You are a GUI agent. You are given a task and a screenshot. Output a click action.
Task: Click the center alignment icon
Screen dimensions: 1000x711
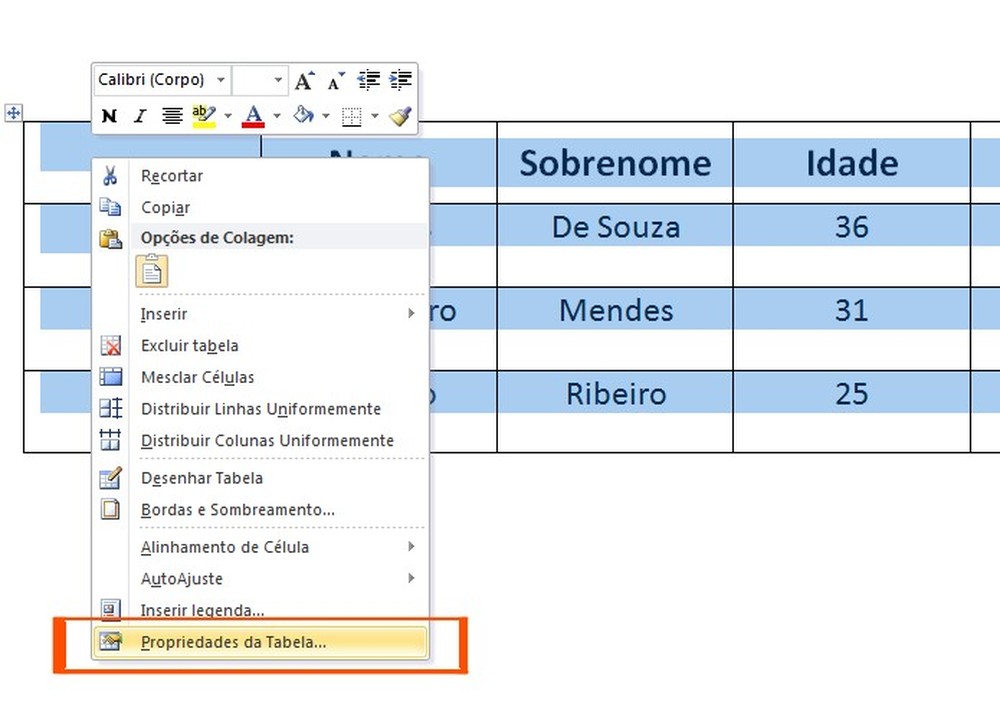coord(172,116)
